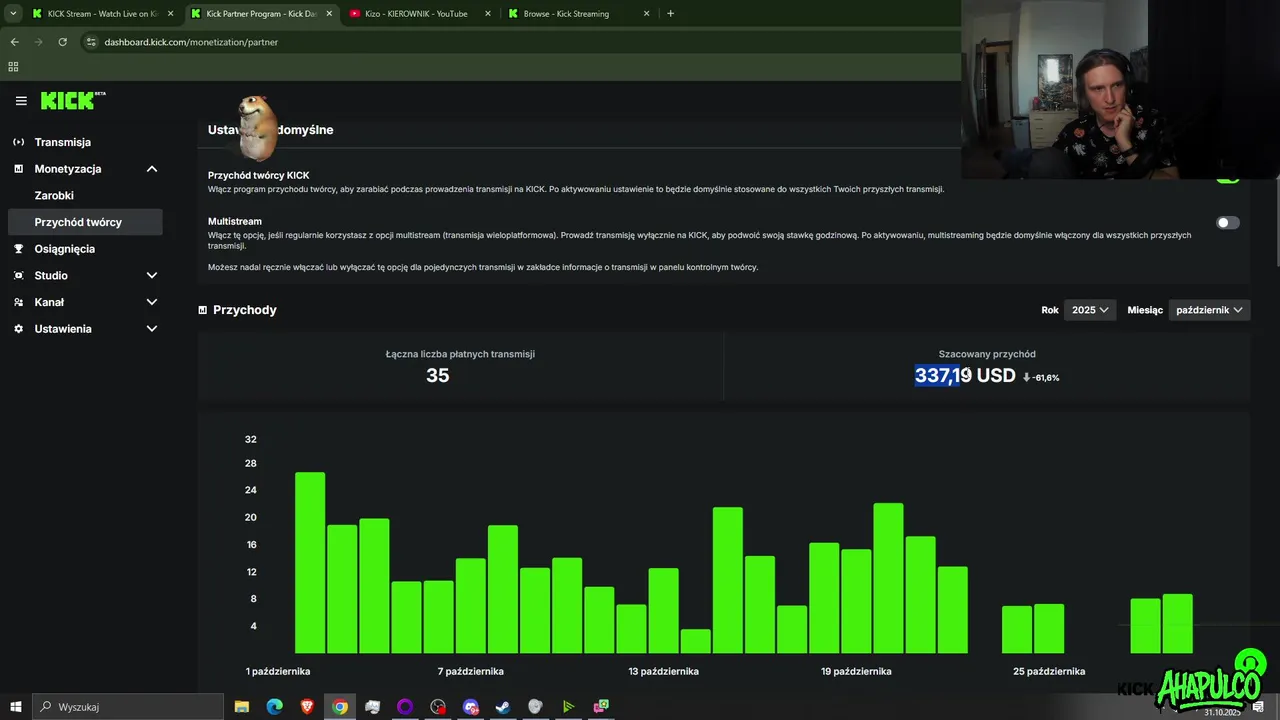Close the Kizo - KIEROWNIK YouTube tab
1280x720 pixels.
click(488, 14)
